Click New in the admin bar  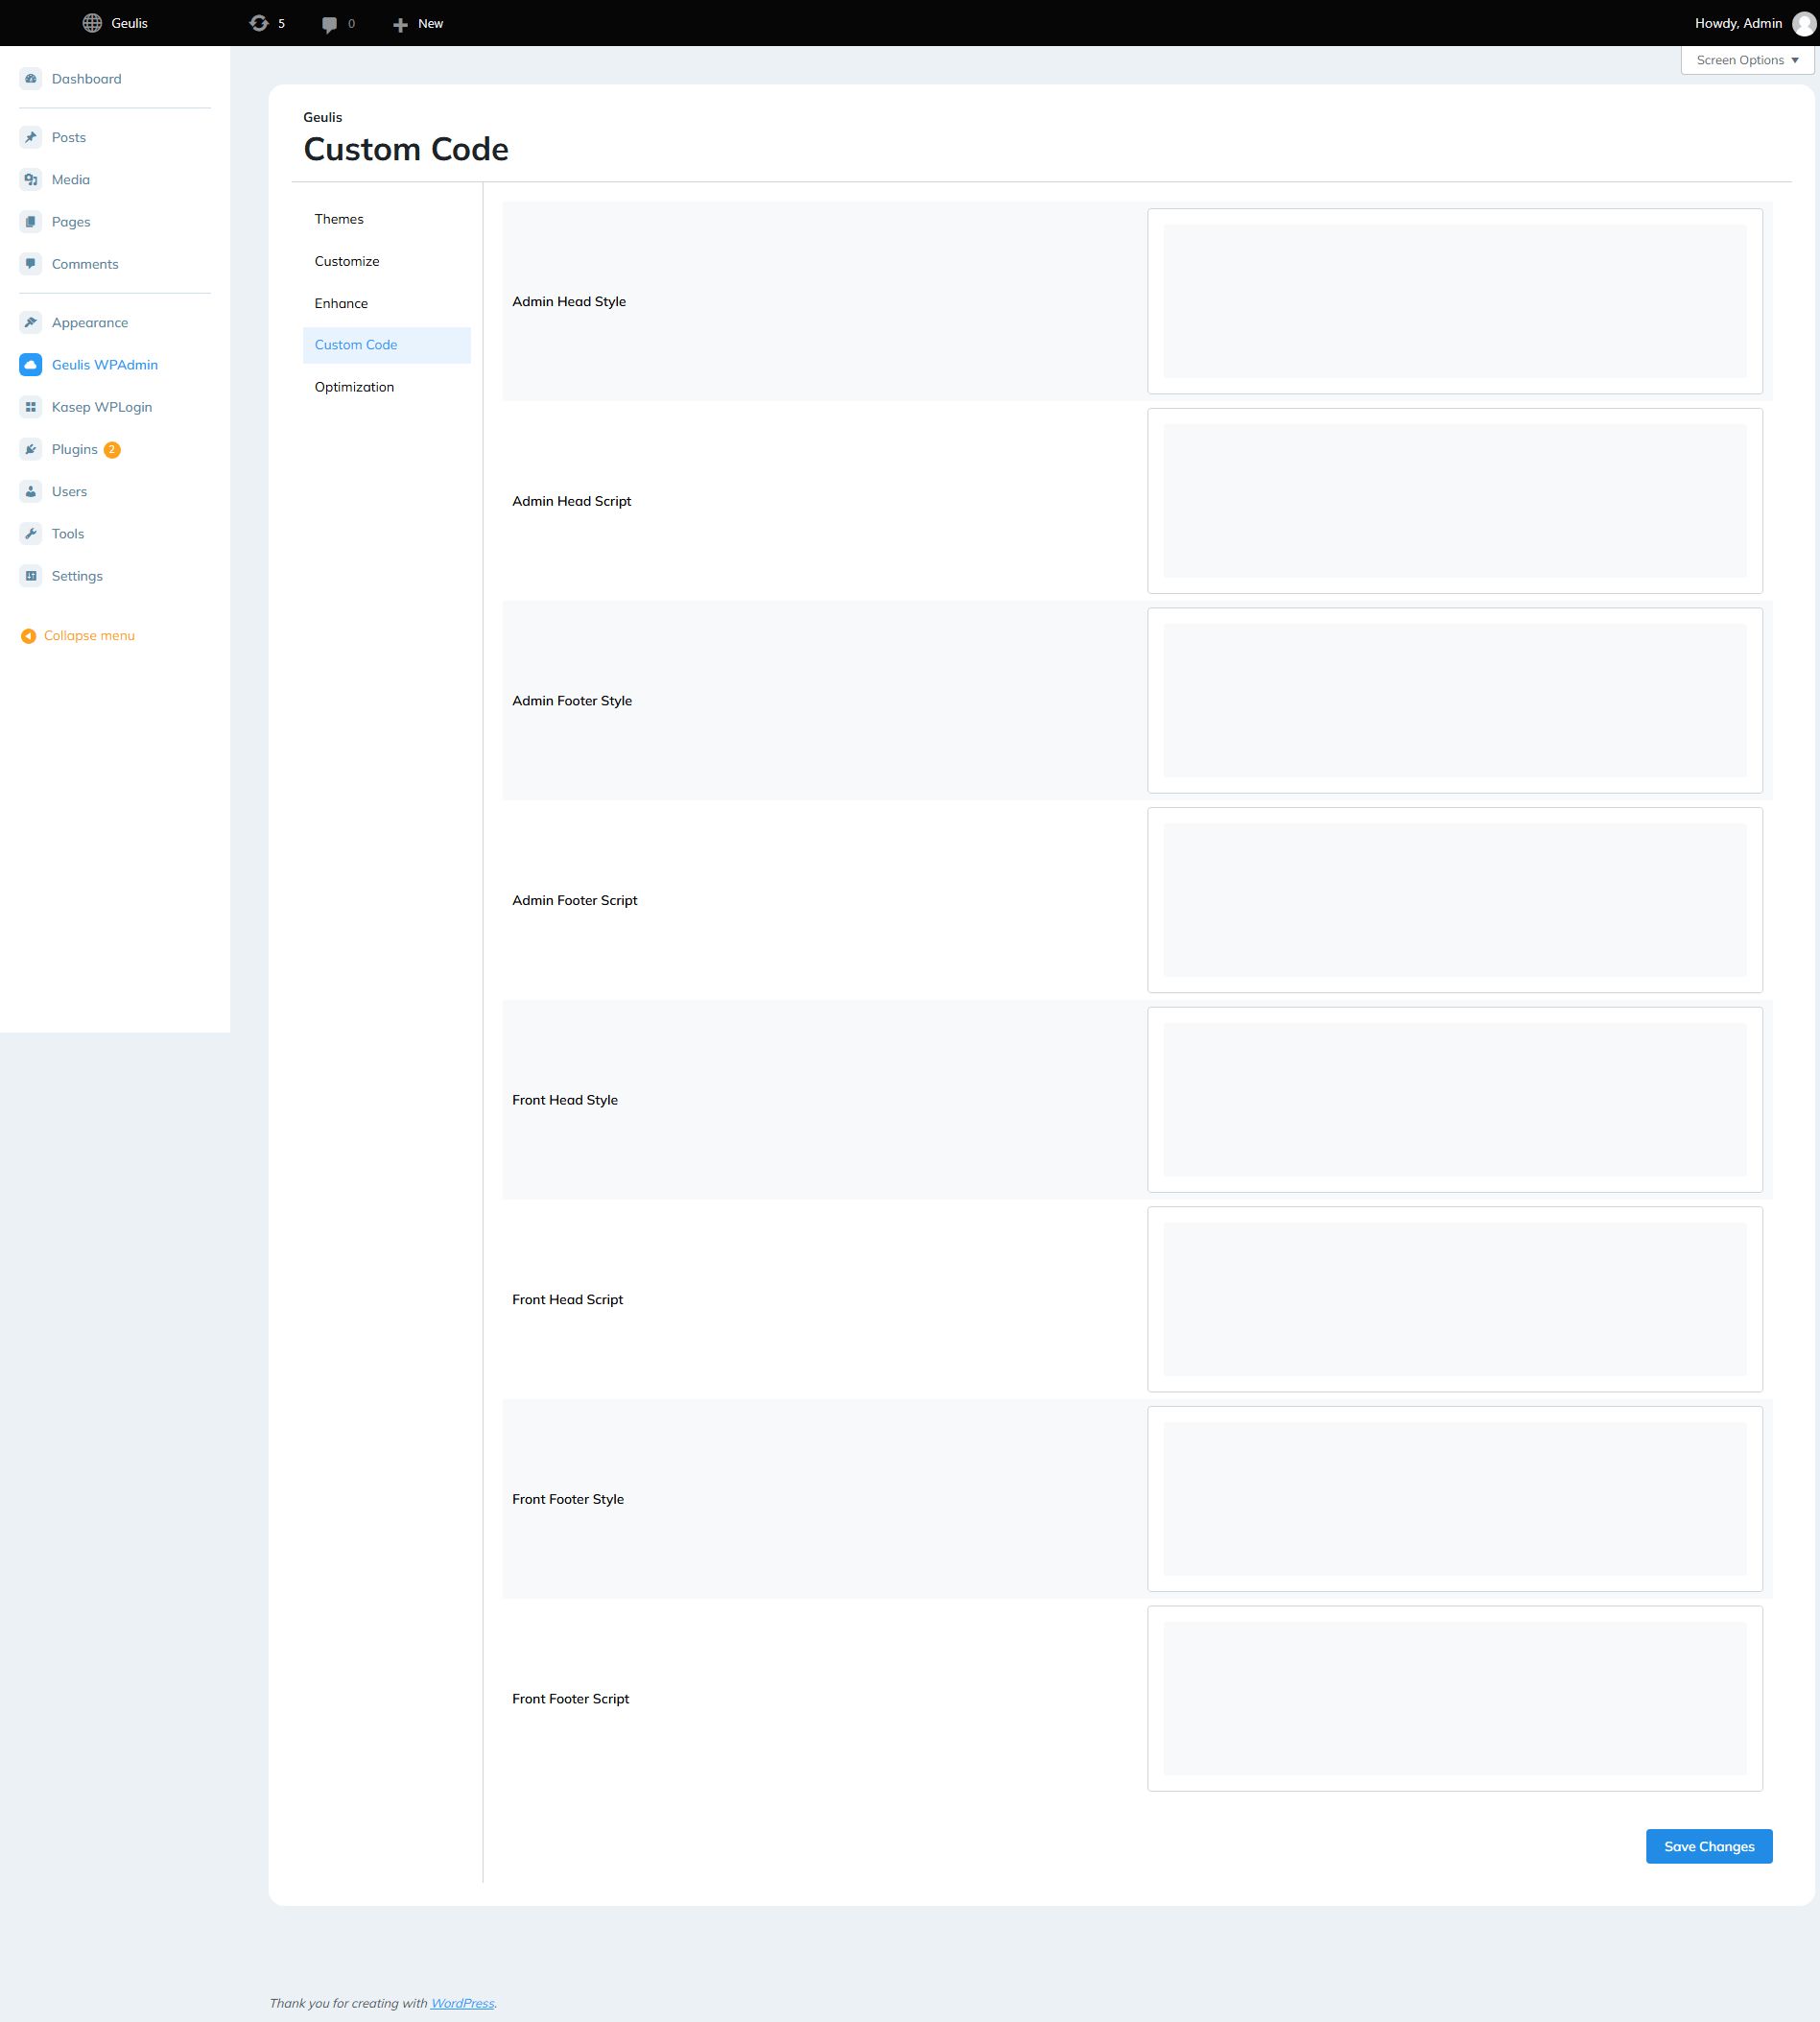click(430, 23)
